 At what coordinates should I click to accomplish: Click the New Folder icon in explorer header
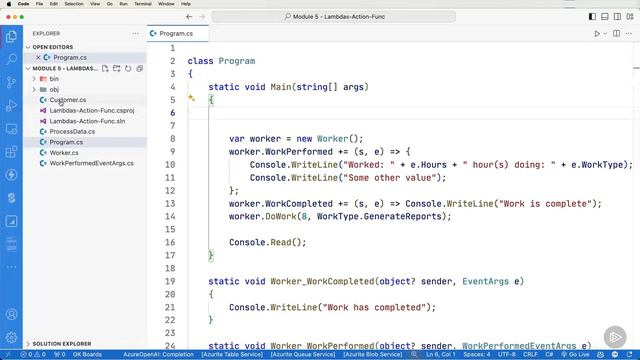click(117, 69)
